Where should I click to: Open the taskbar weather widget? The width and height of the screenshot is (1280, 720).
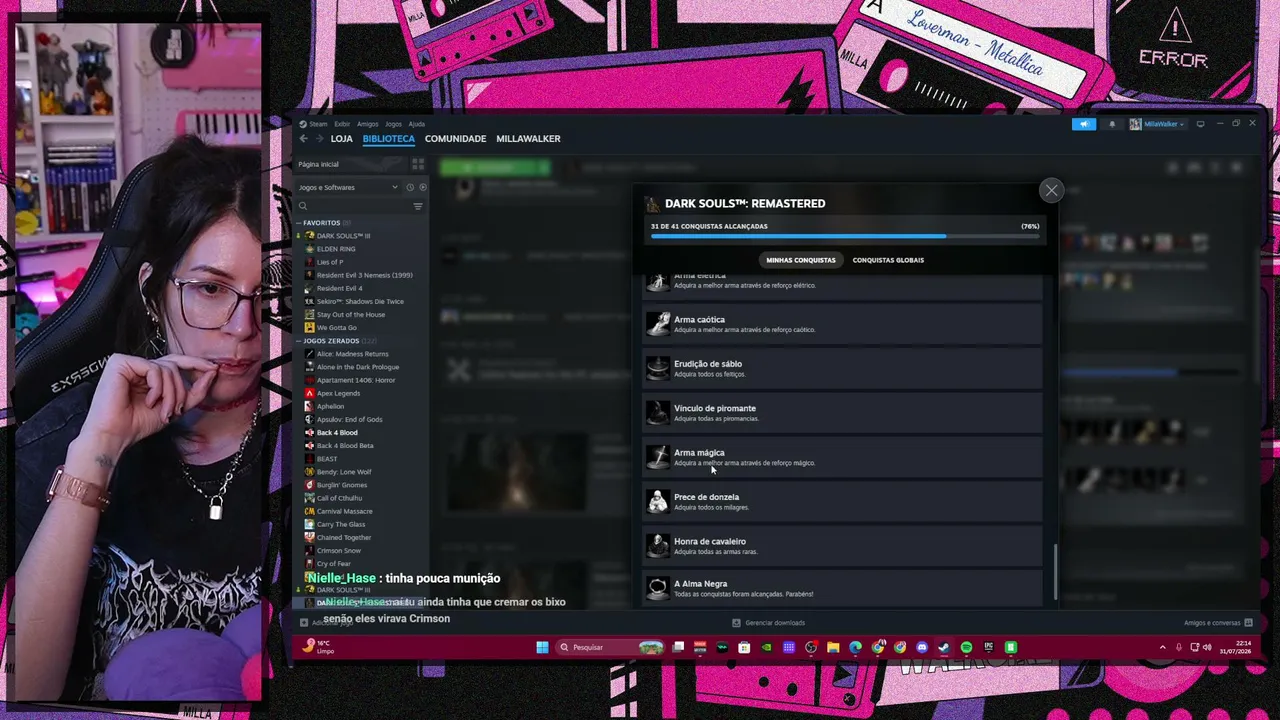pos(320,647)
